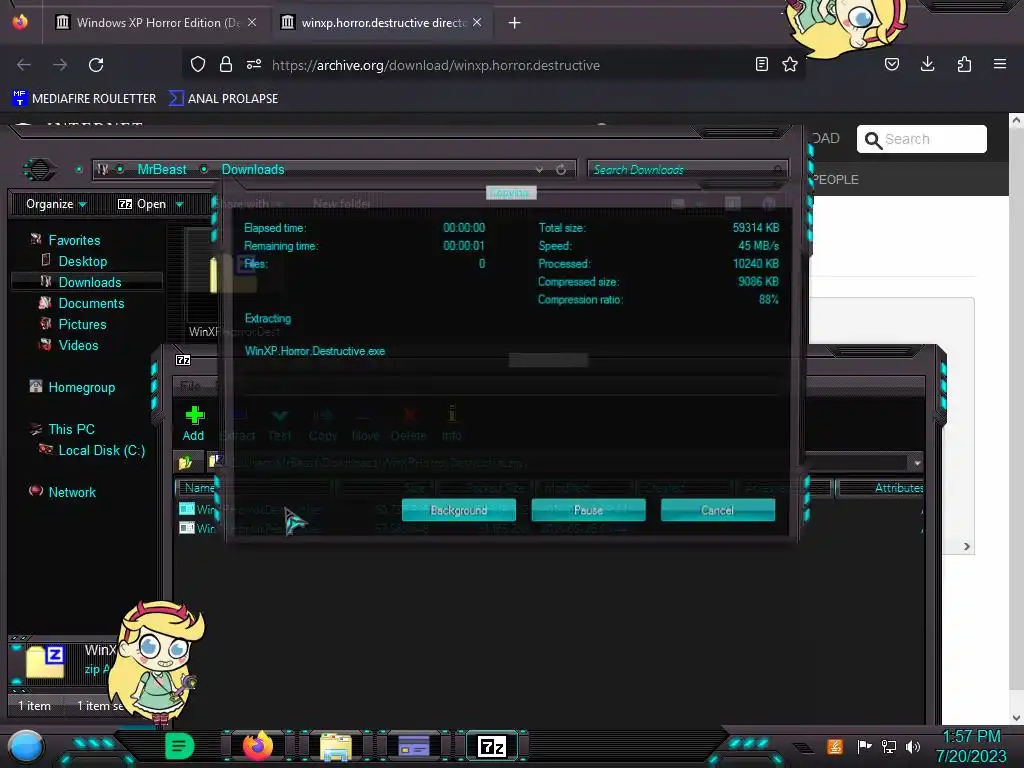Go back with the Firefox back arrow

24,65
